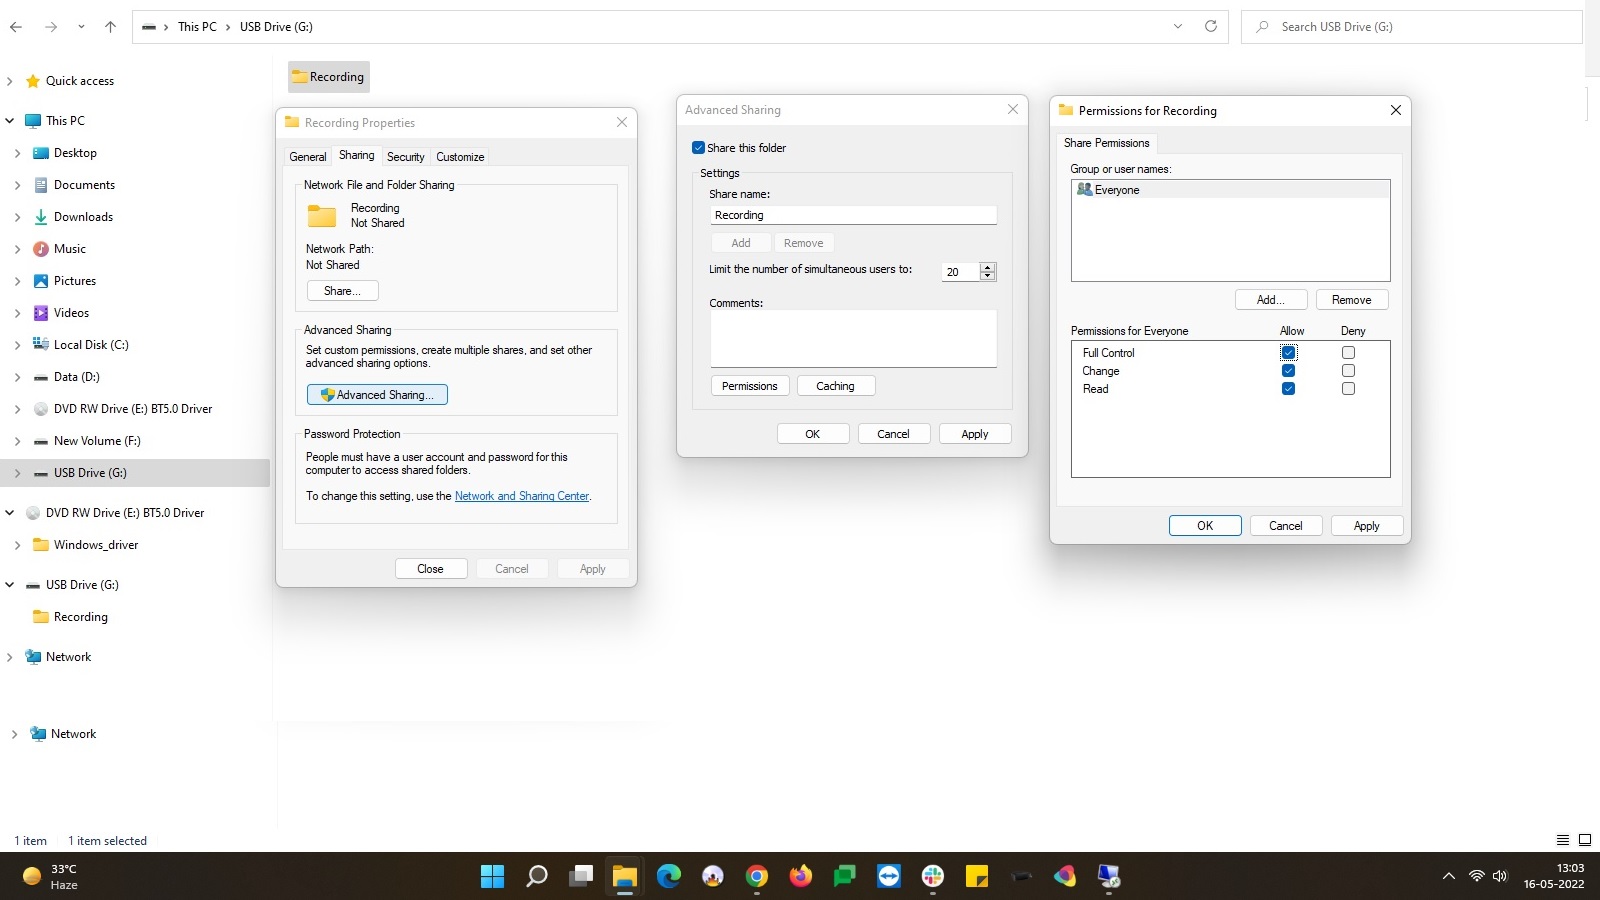Click the Up navigation arrow

coord(110,27)
